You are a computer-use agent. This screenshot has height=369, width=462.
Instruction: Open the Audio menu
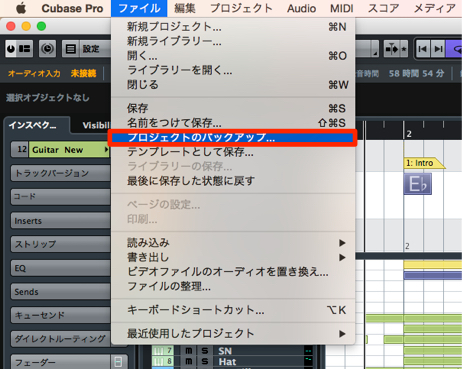tap(301, 8)
